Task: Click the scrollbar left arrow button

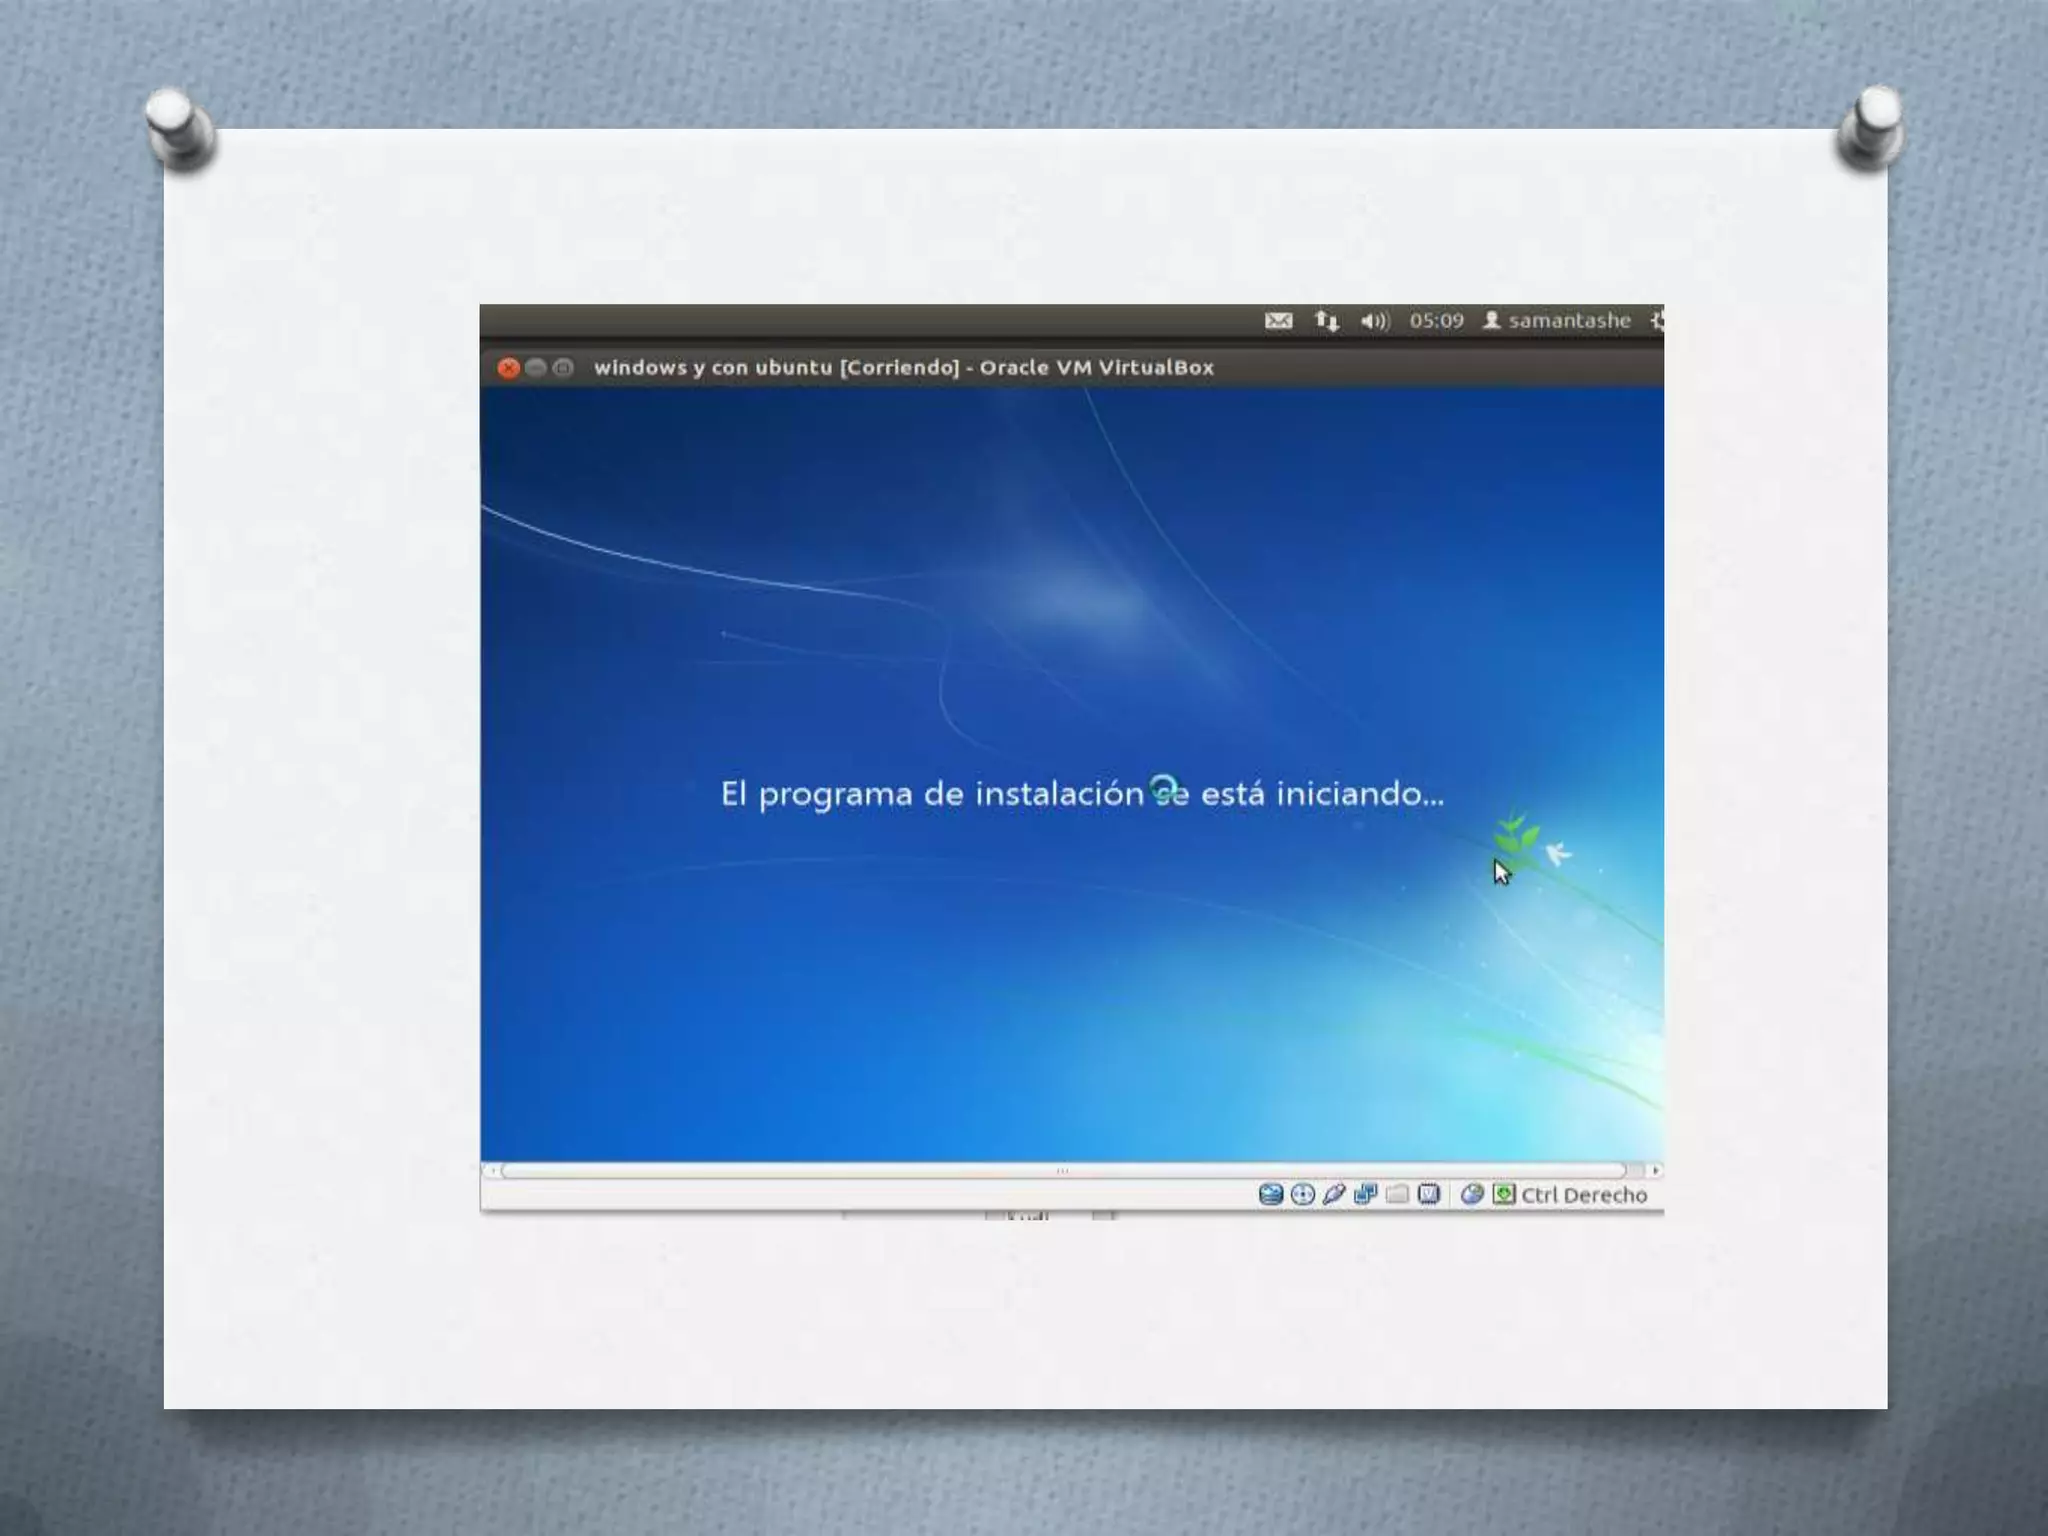Action: pyautogui.click(x=490, y=1170)
